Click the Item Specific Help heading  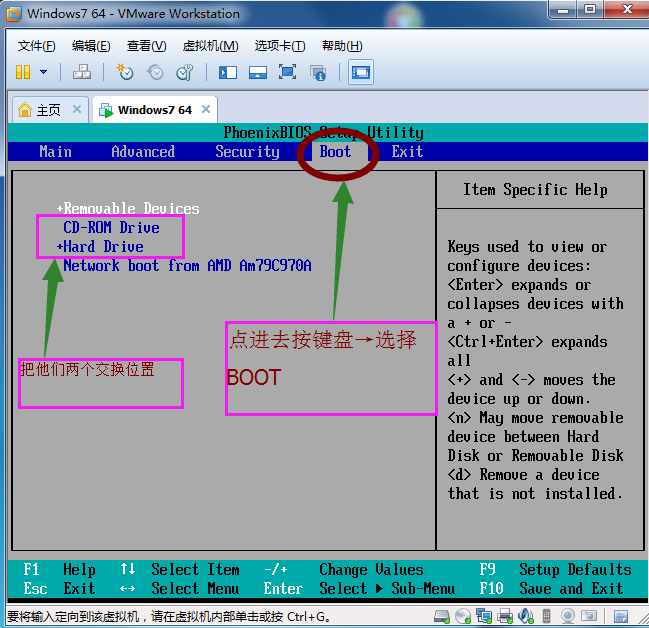pyautogui.click(x=535, y=190)
